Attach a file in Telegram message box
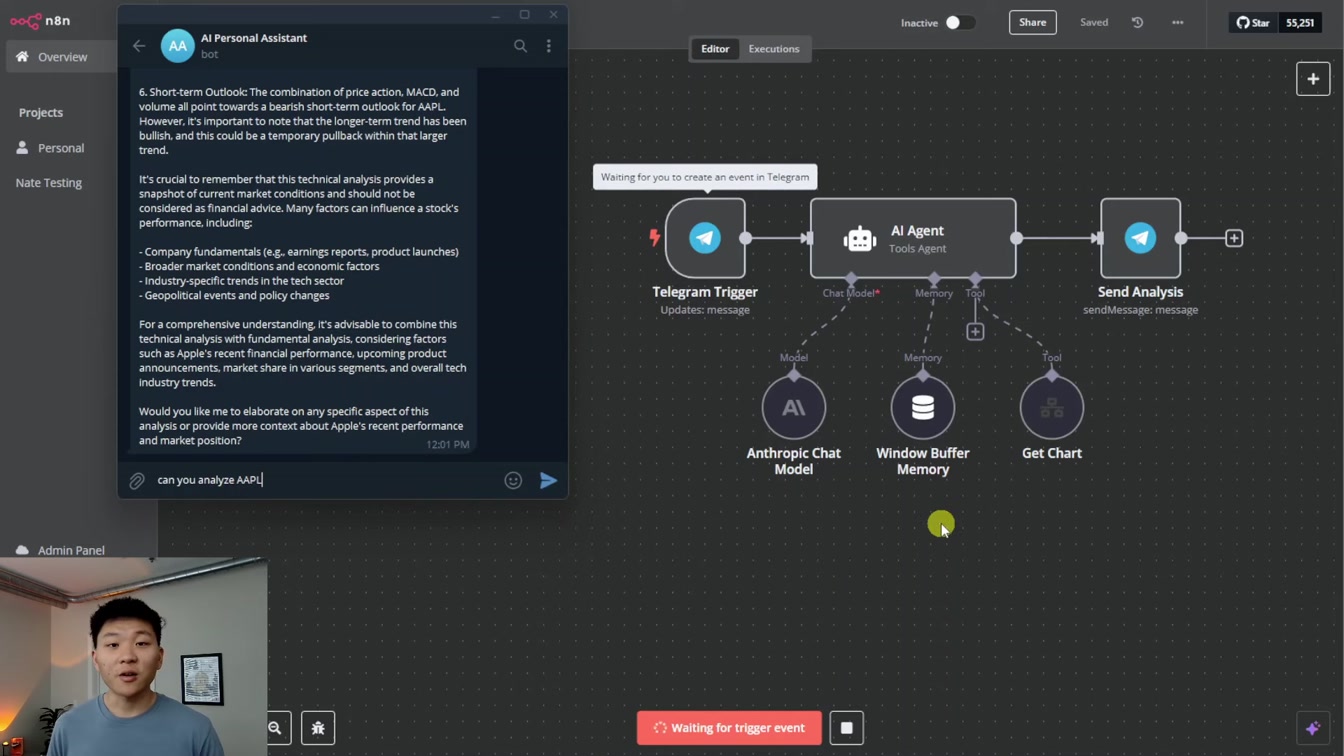This screenshot has width=1344, height=756. [x=137, y=481]
